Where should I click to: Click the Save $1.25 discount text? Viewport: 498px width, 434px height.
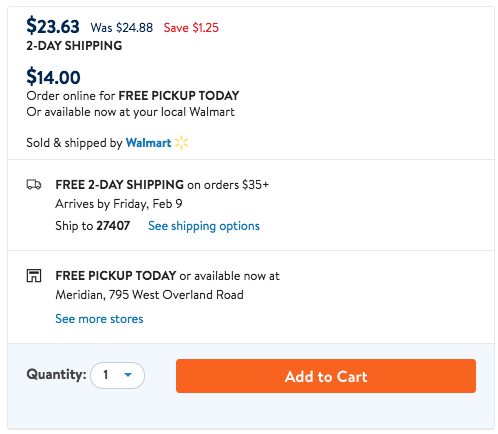[191, 28]
